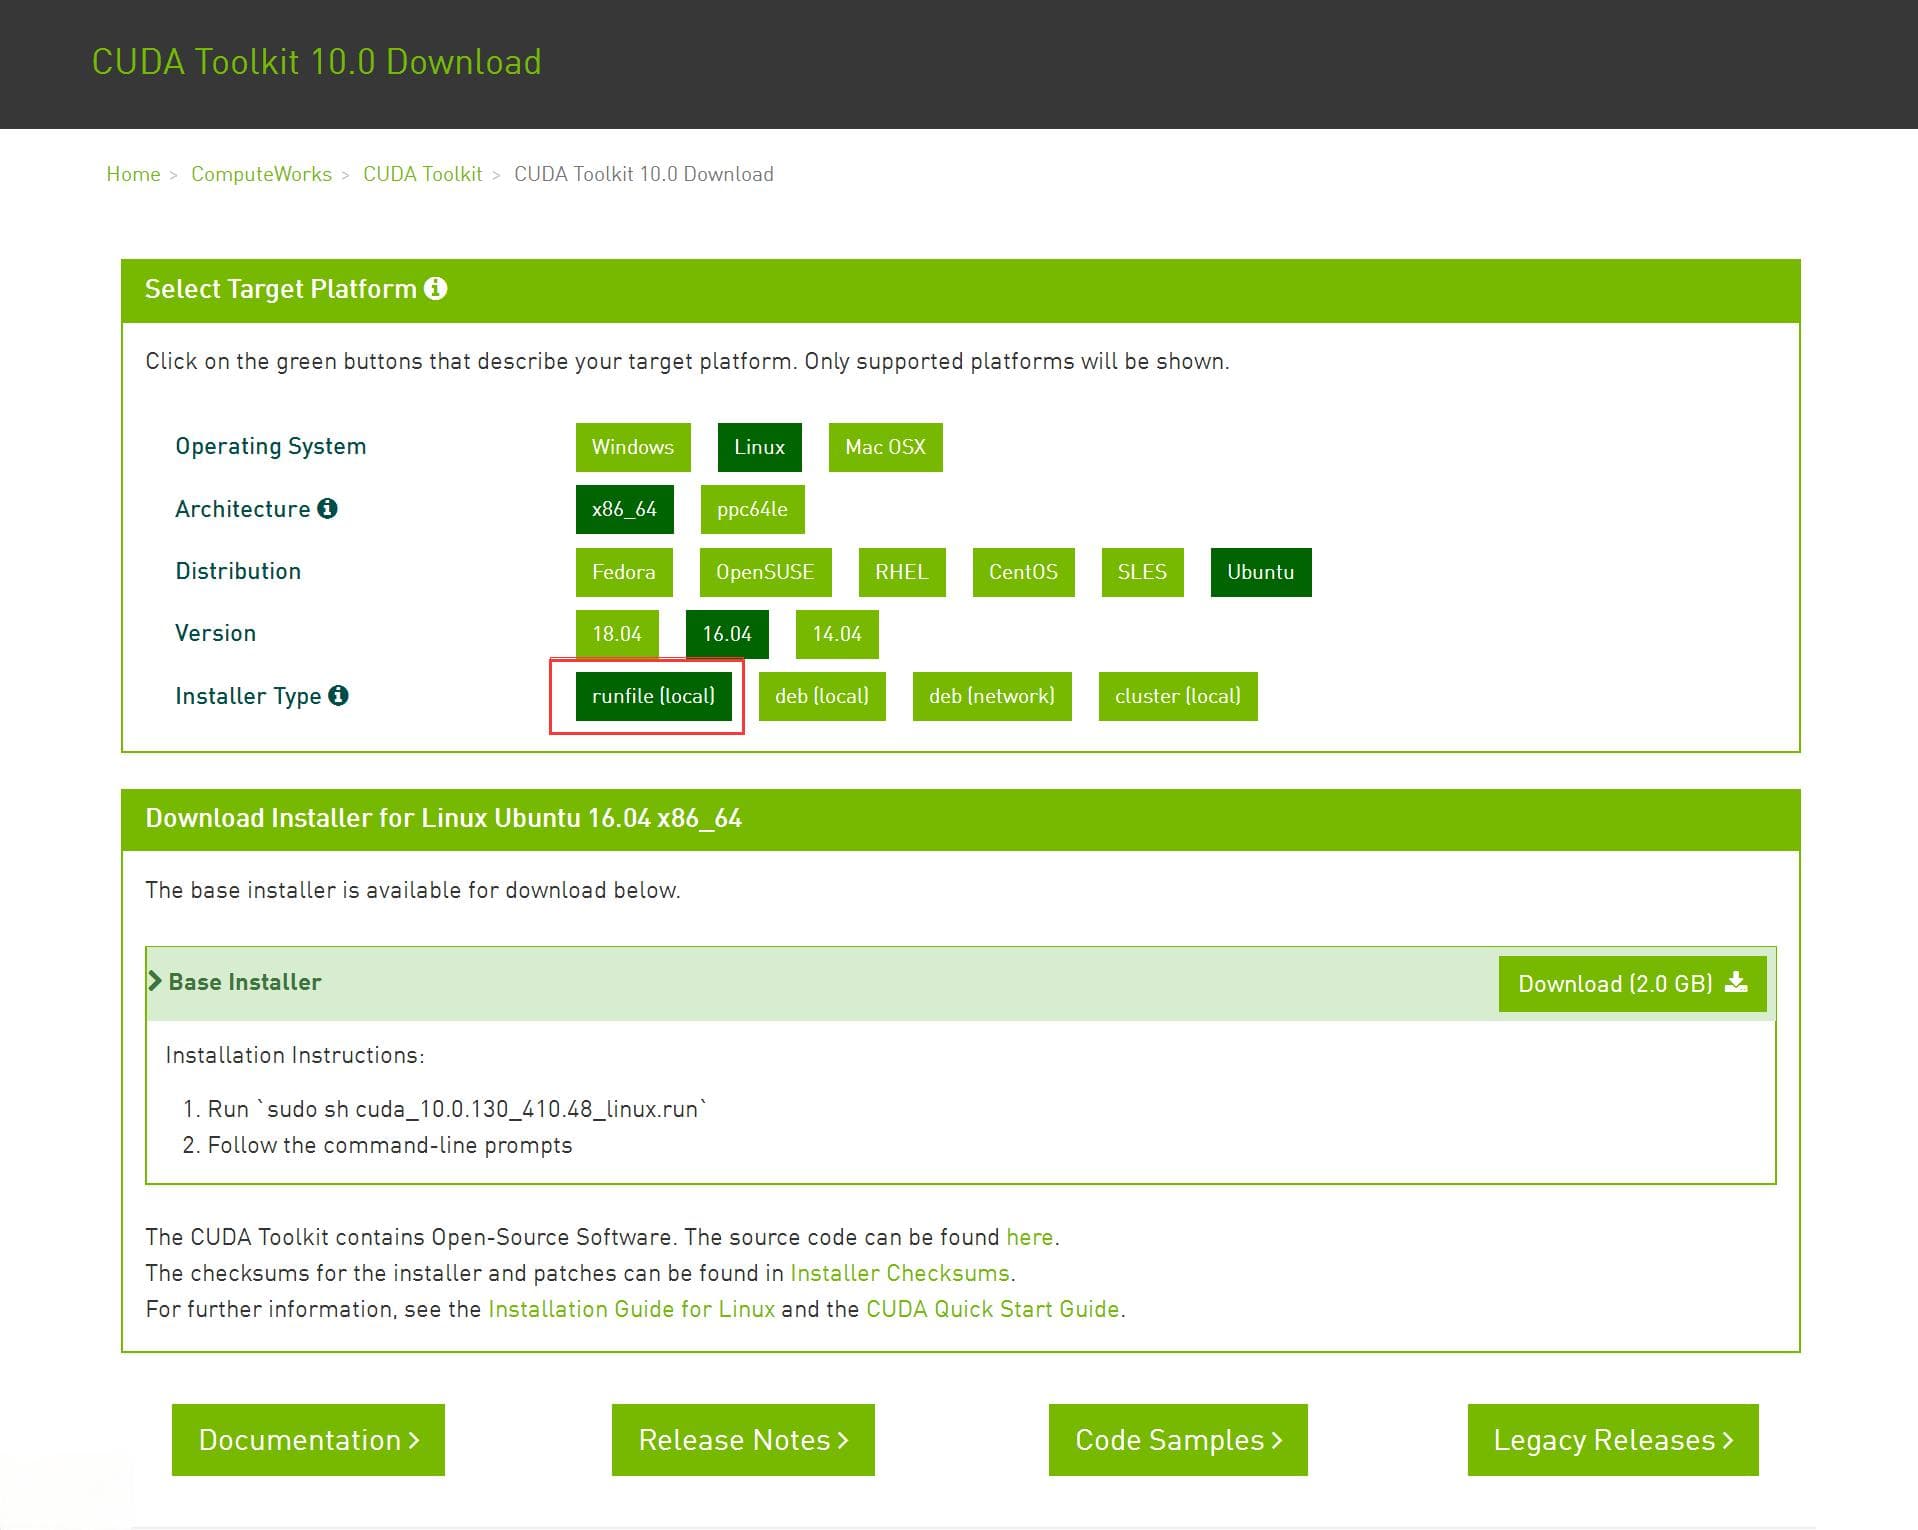This screenshot has width=1918, height=1530.
Task: Select Ubuntu distribution
Action: tap(1261, 572)
